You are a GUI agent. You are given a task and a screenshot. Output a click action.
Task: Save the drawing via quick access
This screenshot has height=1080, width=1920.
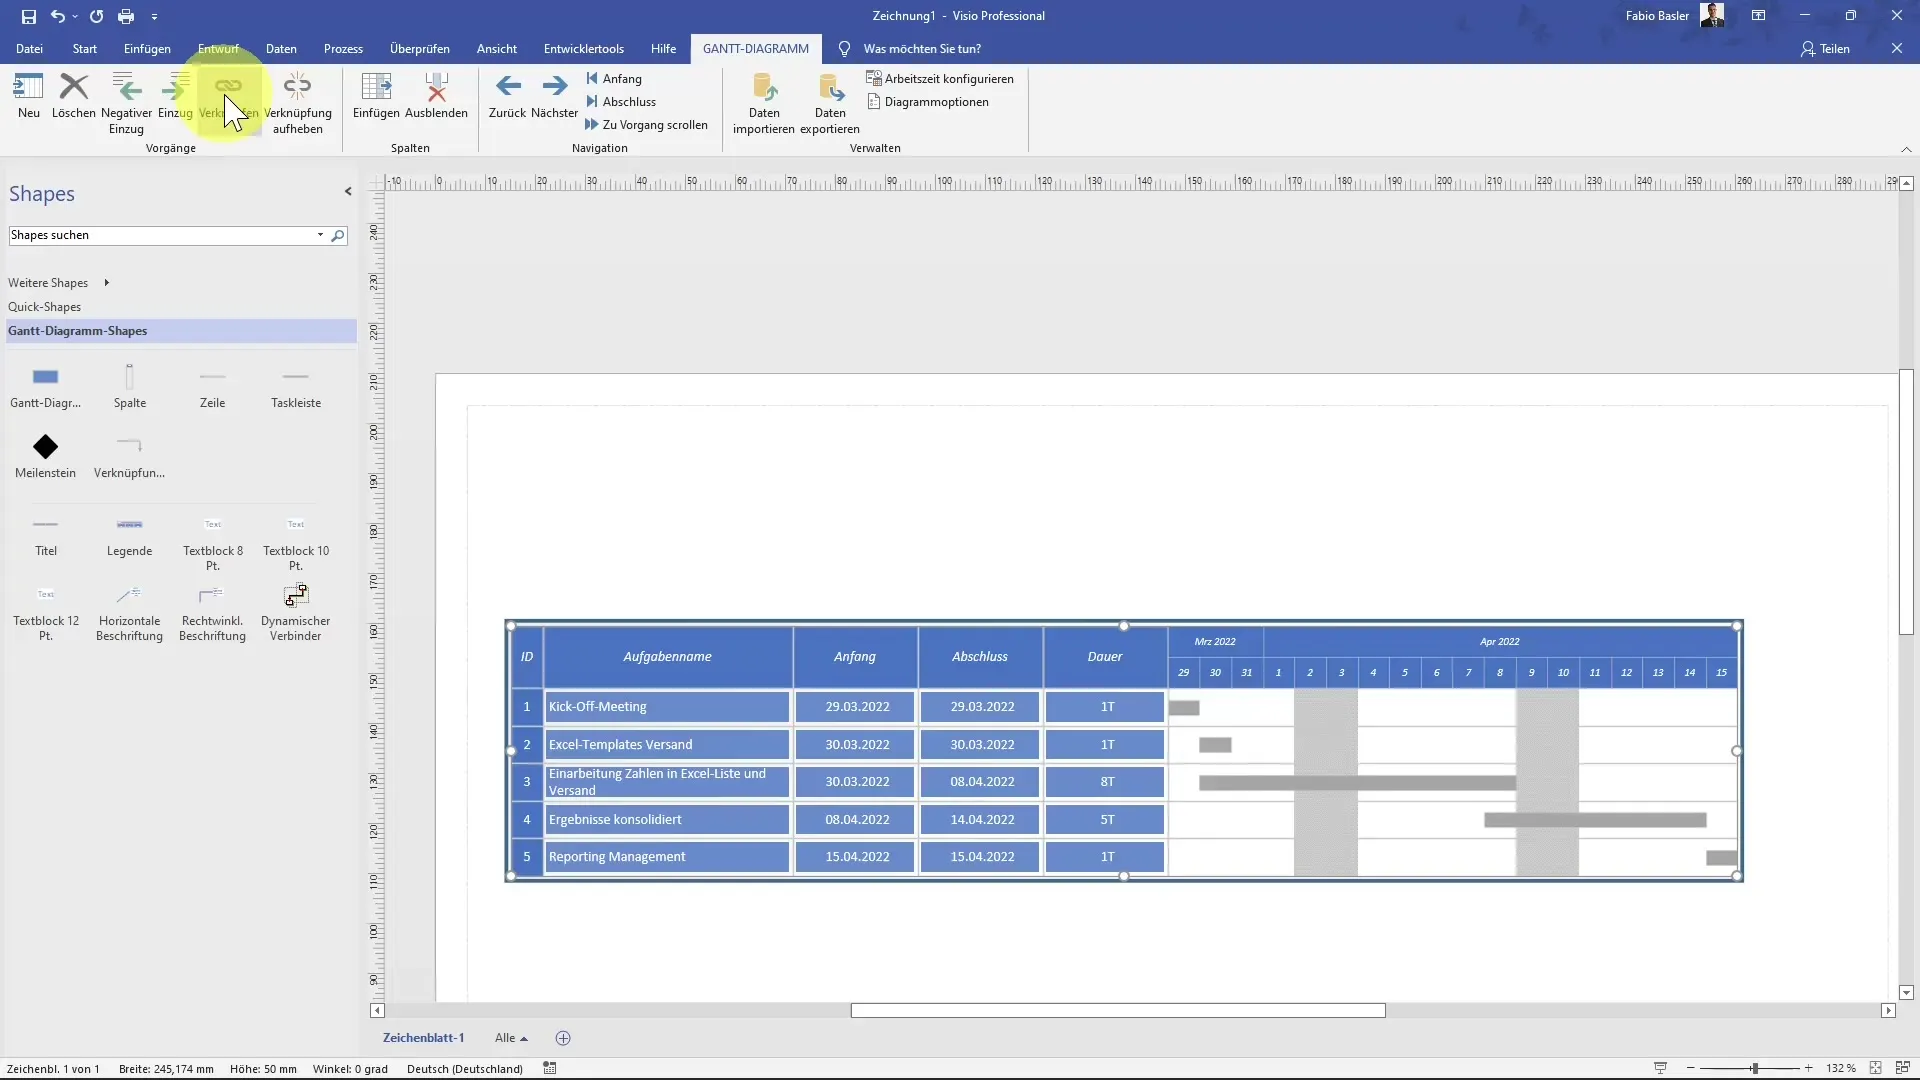(29, 16)
